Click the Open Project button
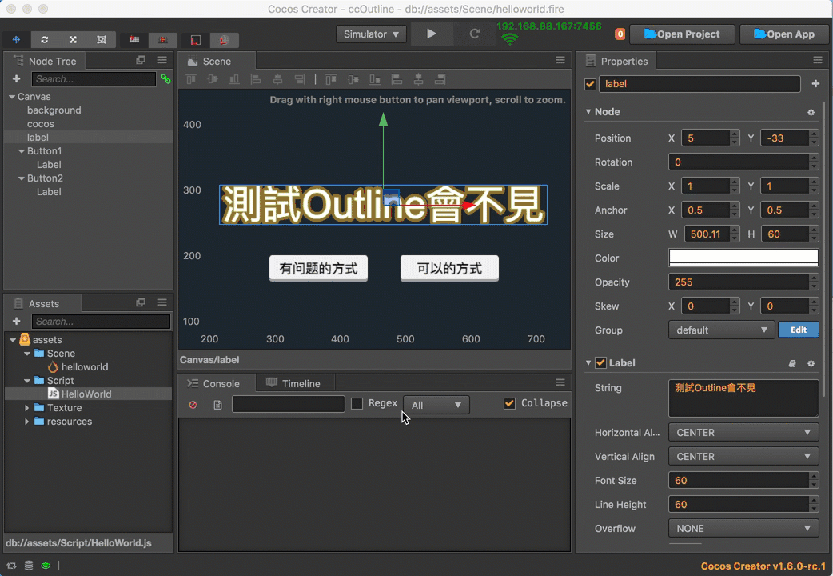Image resolution: width=833 pixels, height=576 pixels. click(682, 34)
